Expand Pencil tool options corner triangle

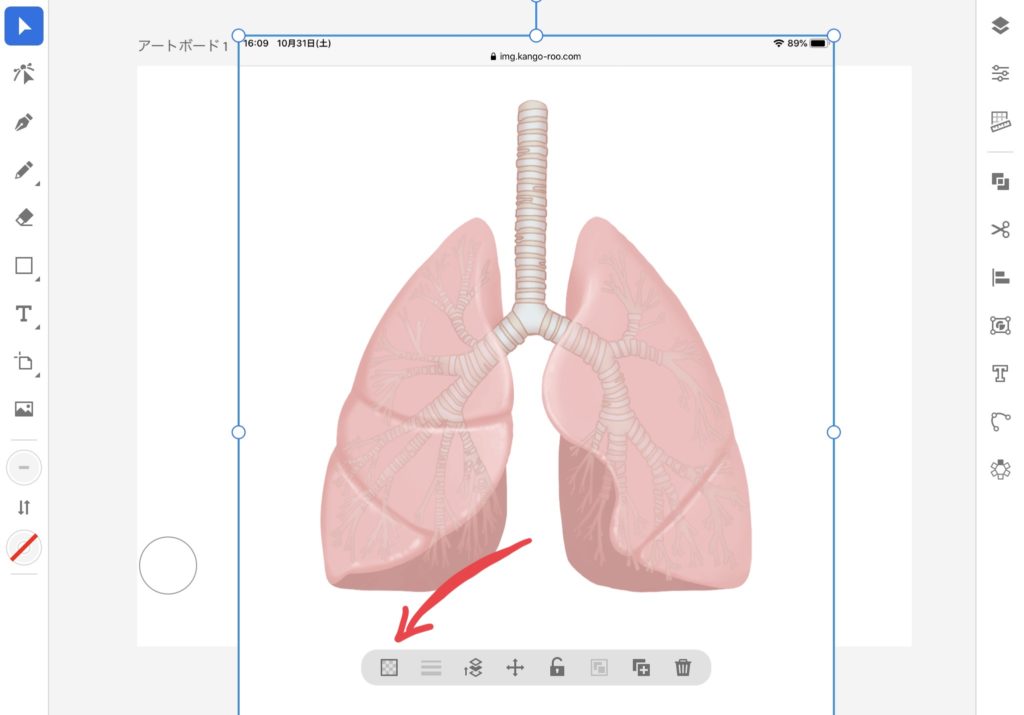pyautogui.click(x=38, y=183)
